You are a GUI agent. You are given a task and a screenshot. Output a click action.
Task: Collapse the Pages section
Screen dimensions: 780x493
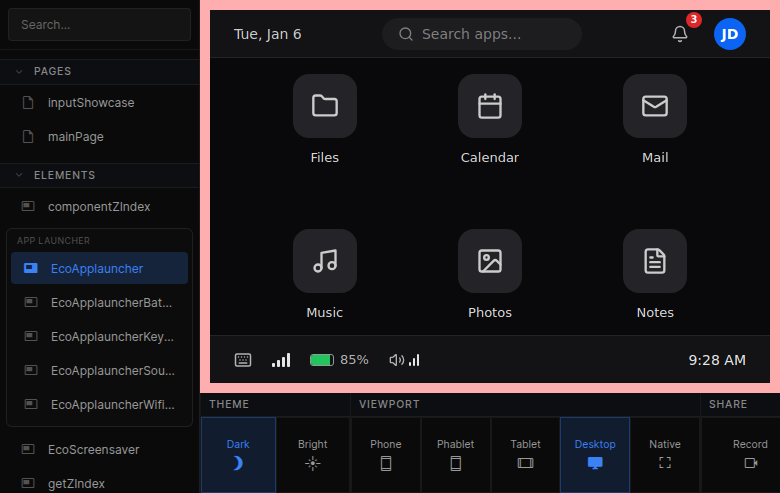tap(19, 71)
